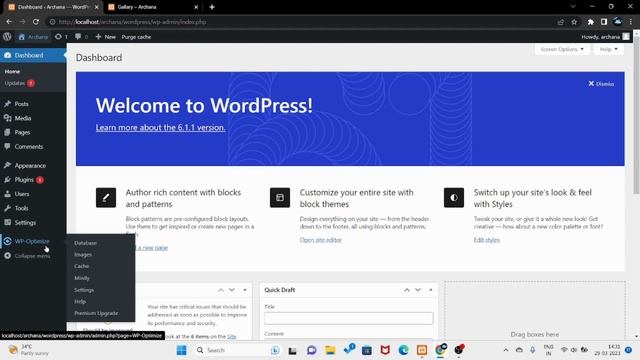Select Images in WP-Optimize submenu
Viewport: 640px width, 360px height.
point(83,254)
